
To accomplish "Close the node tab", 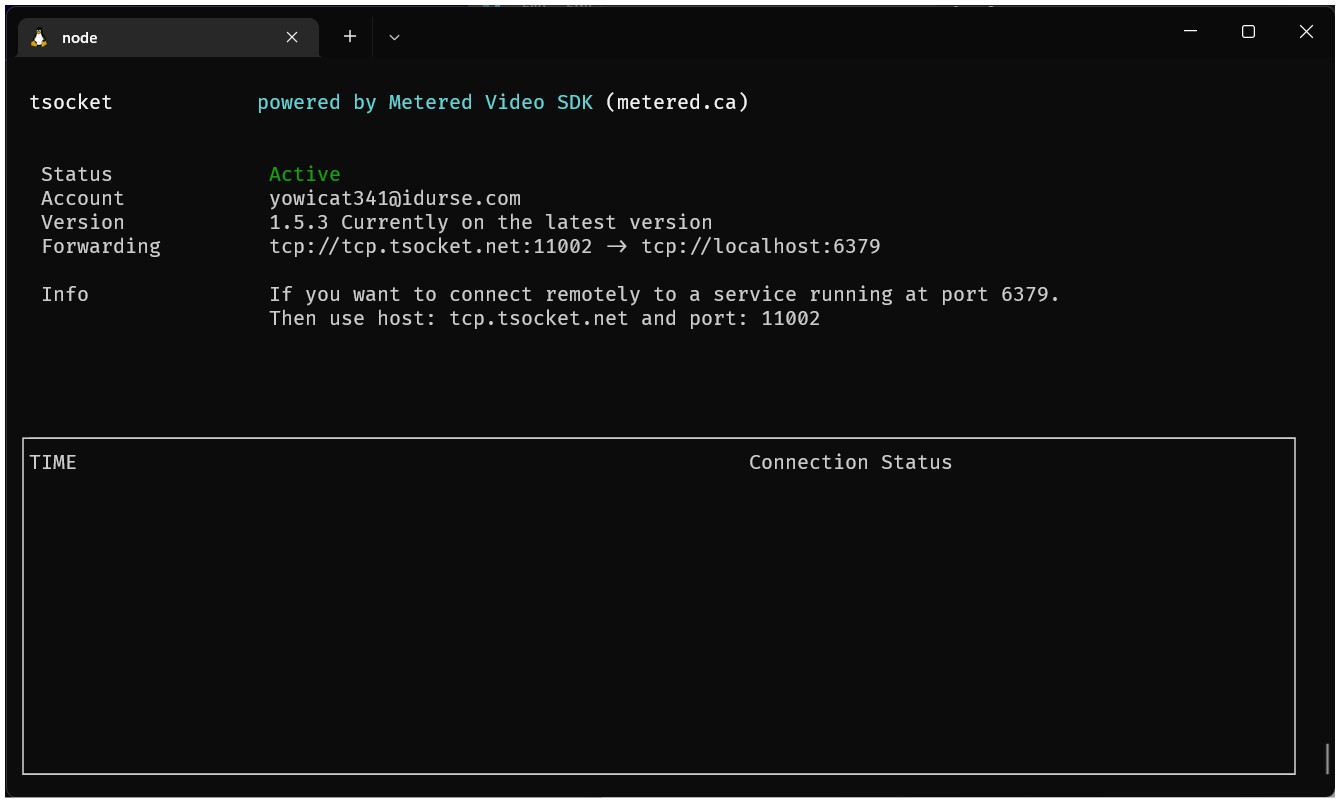I will (292, 37).
